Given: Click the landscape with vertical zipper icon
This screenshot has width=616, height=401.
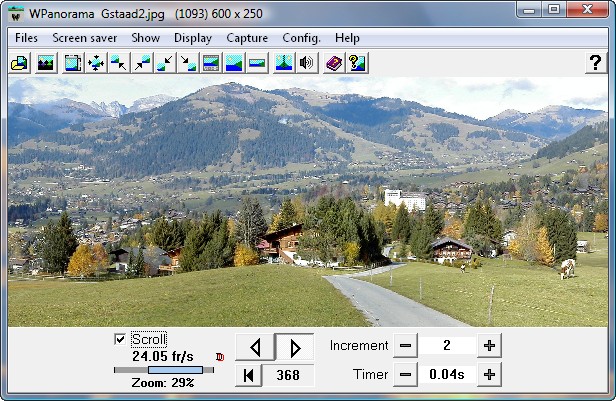Looking at the screenshot, I should point(284,63).
